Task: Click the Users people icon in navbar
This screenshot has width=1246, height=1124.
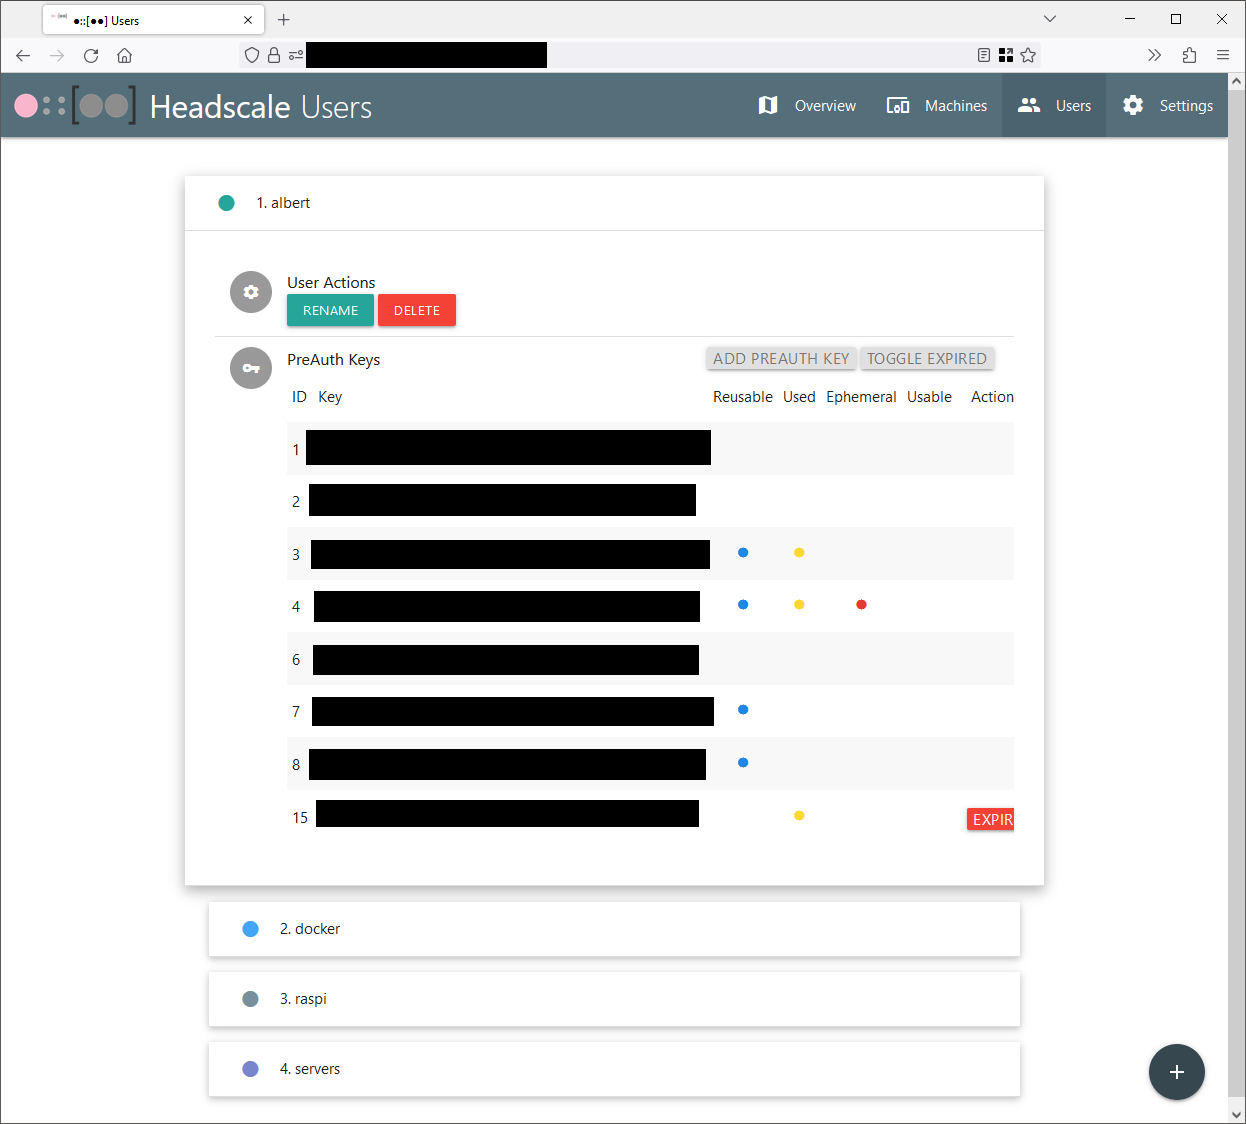Action: 1029,105
